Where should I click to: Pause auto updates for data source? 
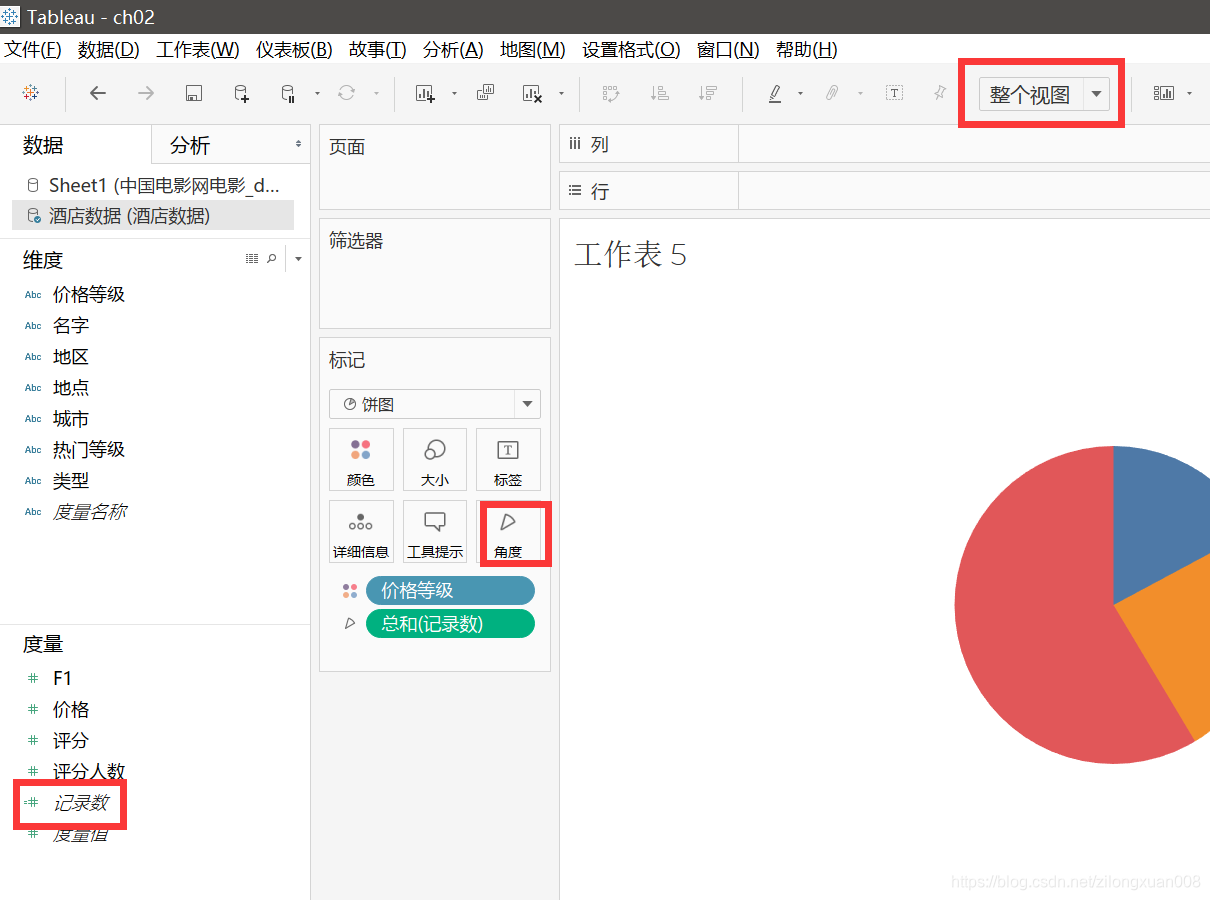click(x=287, y=94)
